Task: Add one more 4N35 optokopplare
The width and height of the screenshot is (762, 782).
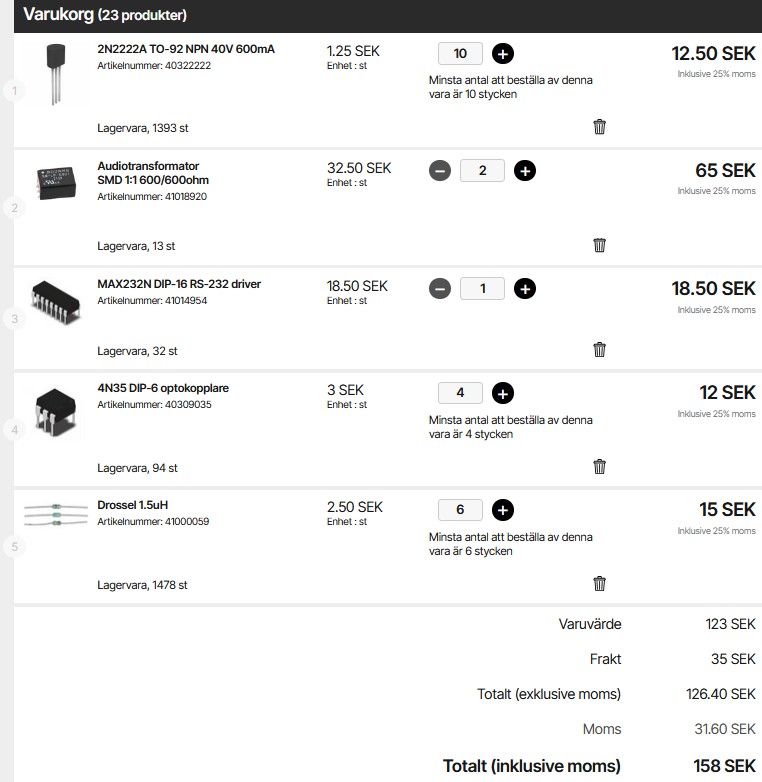Action: click(503, 393)
